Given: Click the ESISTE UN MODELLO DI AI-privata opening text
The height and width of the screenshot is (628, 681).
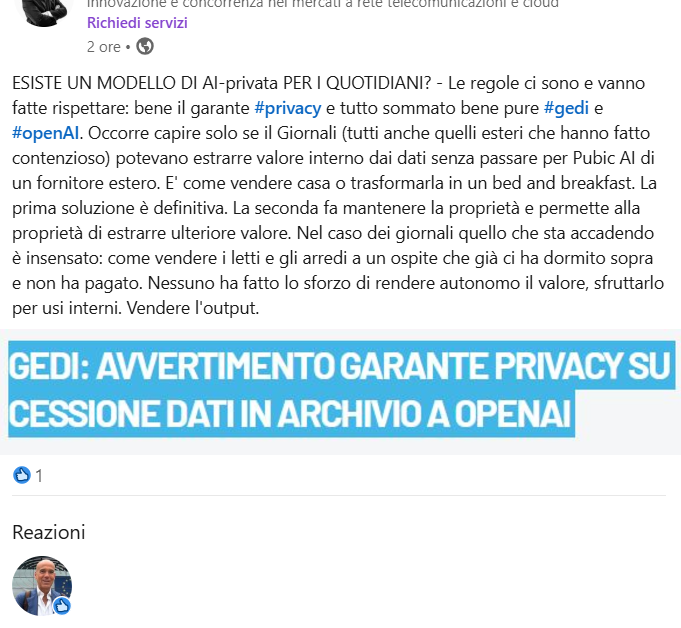Looking at the screenshot, I should [221, 83].
